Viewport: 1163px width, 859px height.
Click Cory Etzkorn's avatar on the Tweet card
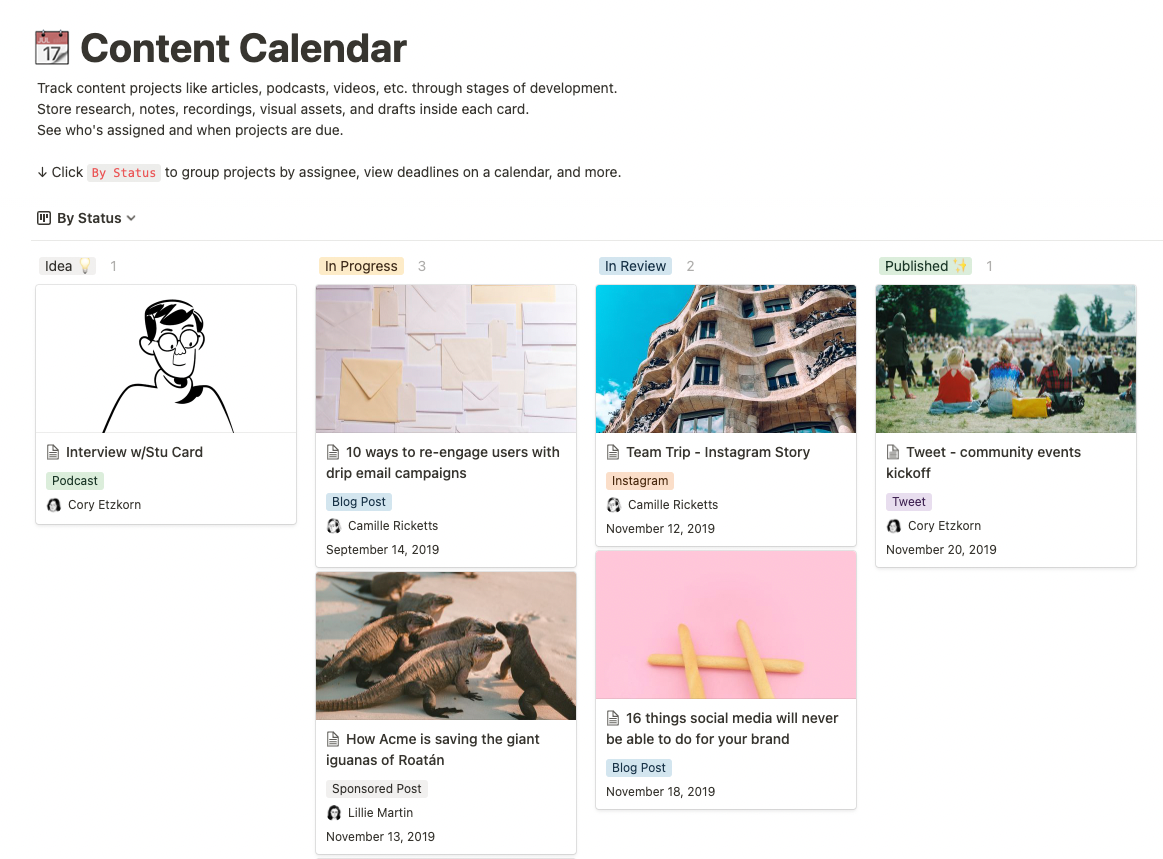click(893, 525)
